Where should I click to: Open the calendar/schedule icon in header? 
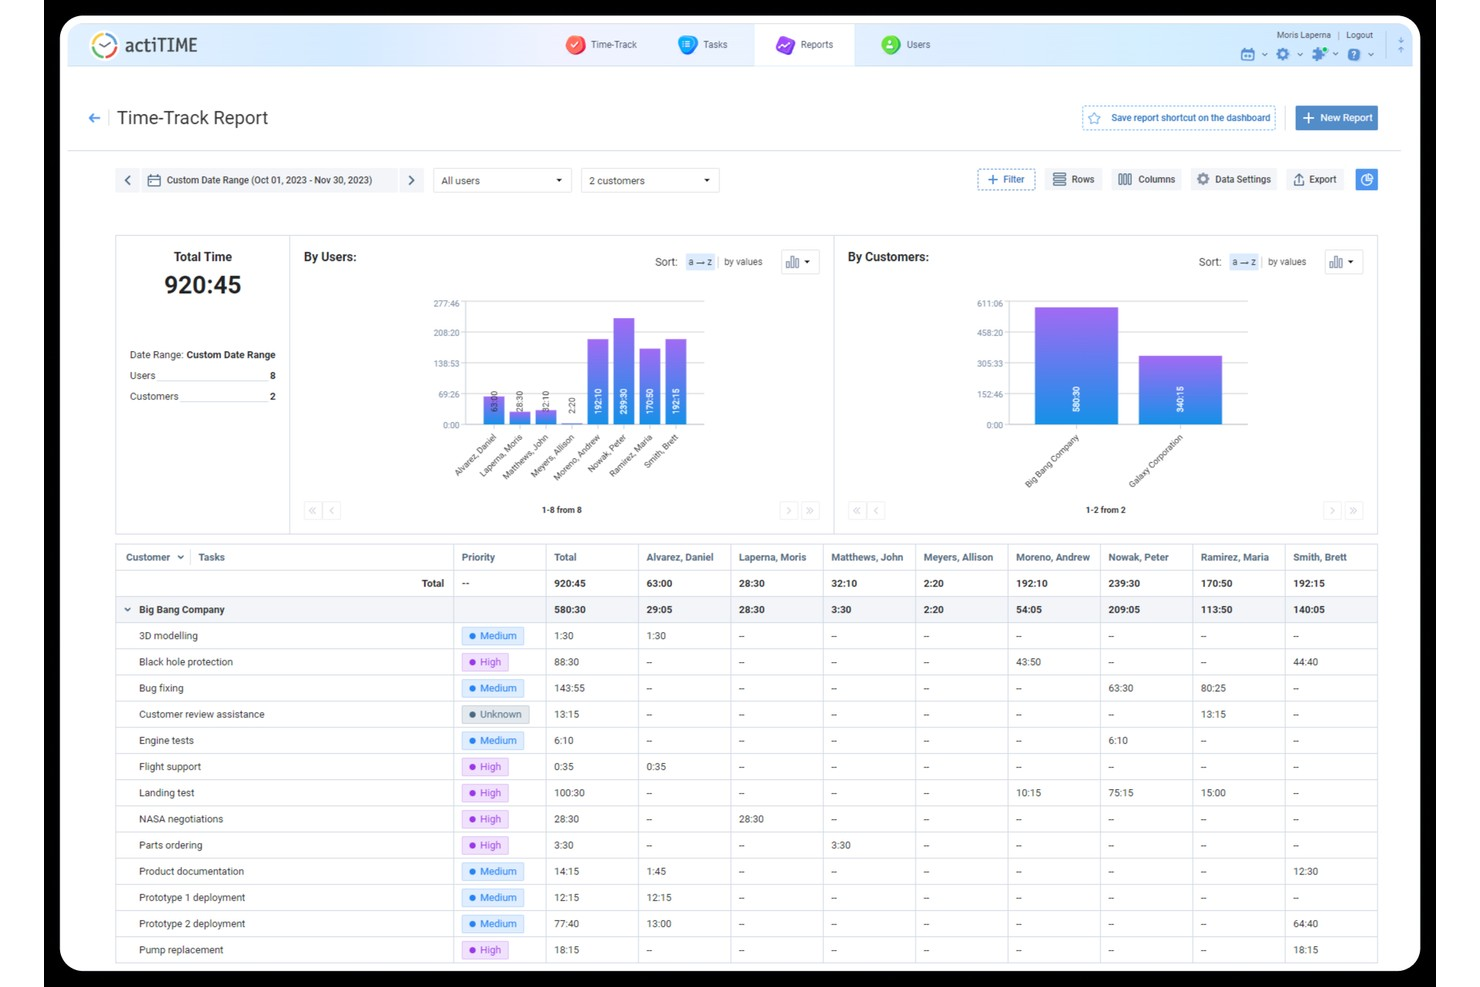coord(1247,55)
